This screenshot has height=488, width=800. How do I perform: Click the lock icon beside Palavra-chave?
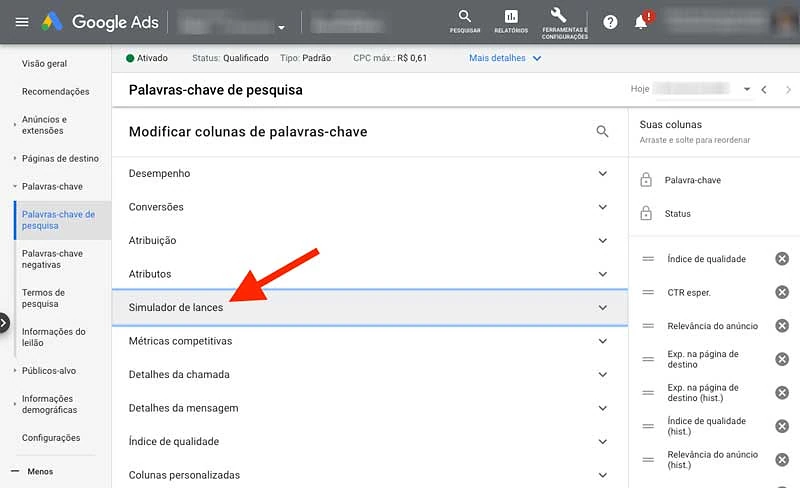pyautogui.click(x=646, y=180)
